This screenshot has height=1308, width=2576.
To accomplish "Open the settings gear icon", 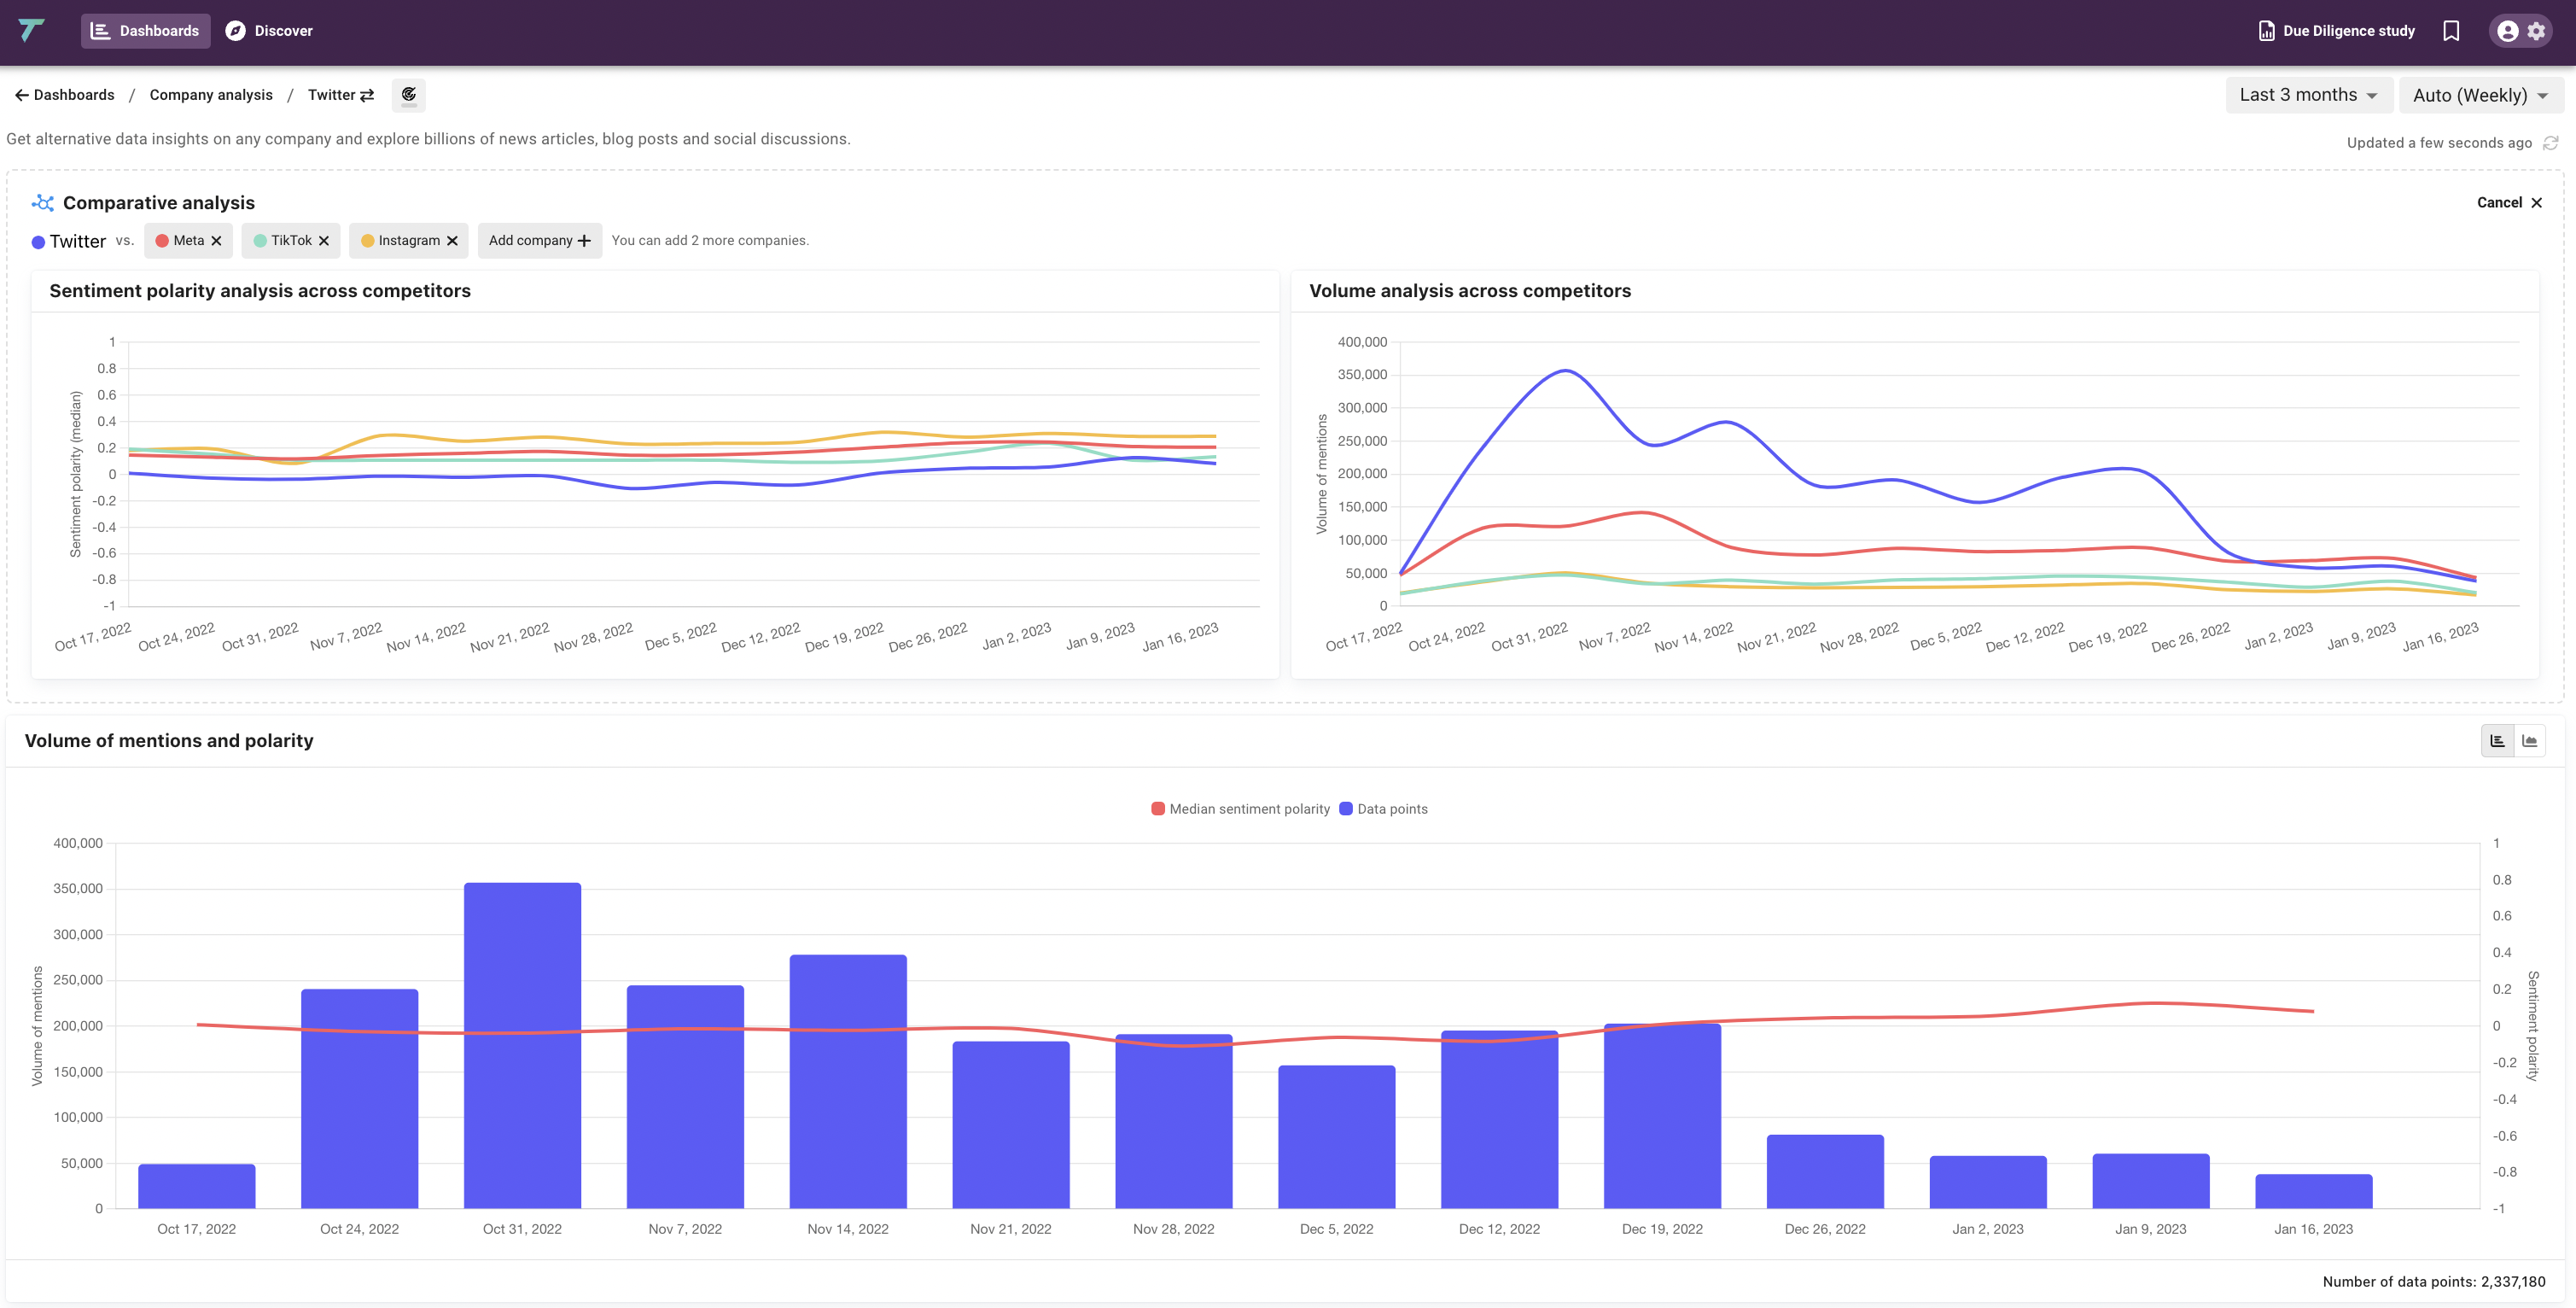I will point(2536,31).
